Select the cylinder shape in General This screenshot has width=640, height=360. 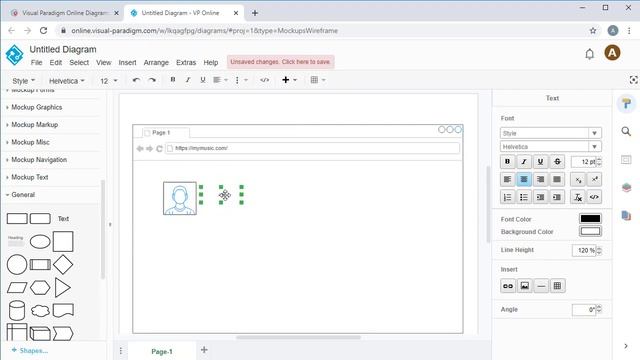point(17,311)
